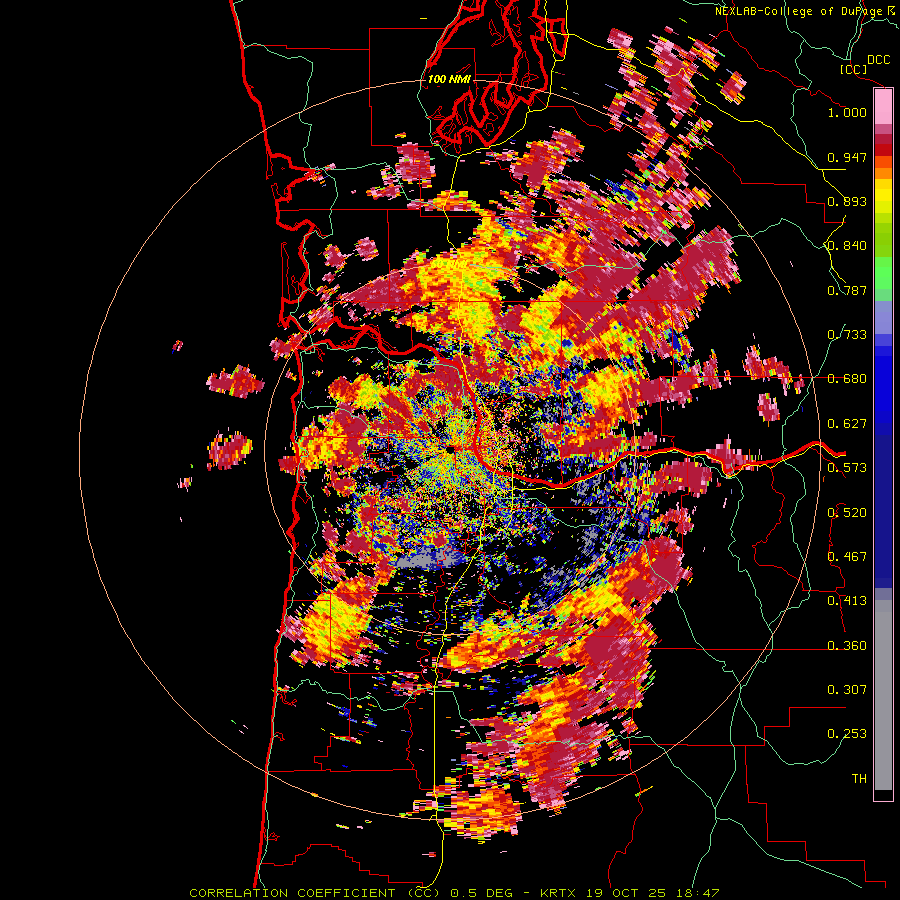Click the [CC] legend unit label

click(853, 69)
